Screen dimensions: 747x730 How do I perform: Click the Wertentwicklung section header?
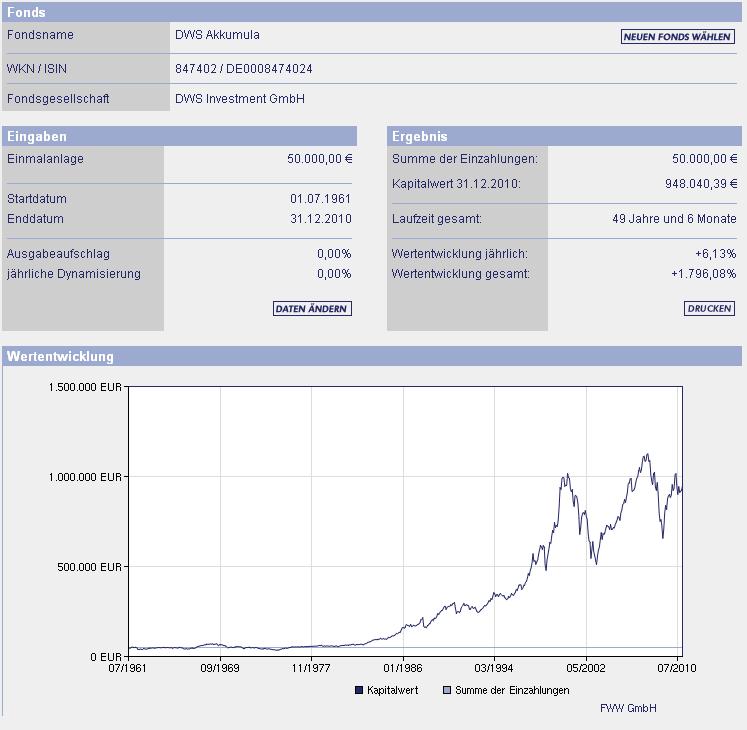click(372, 356)
